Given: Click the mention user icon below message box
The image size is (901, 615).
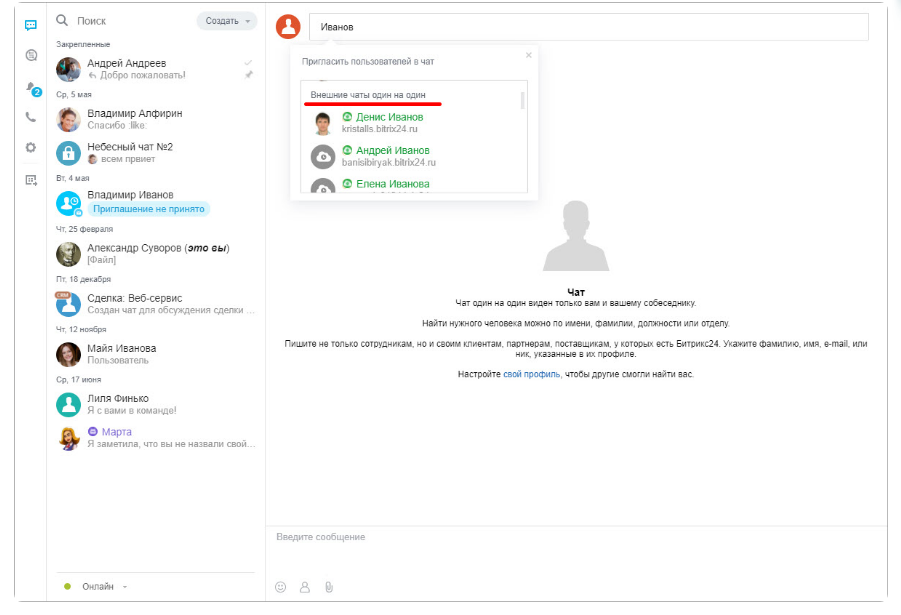Looking at the screenshot, I should (x=304, y=587).
